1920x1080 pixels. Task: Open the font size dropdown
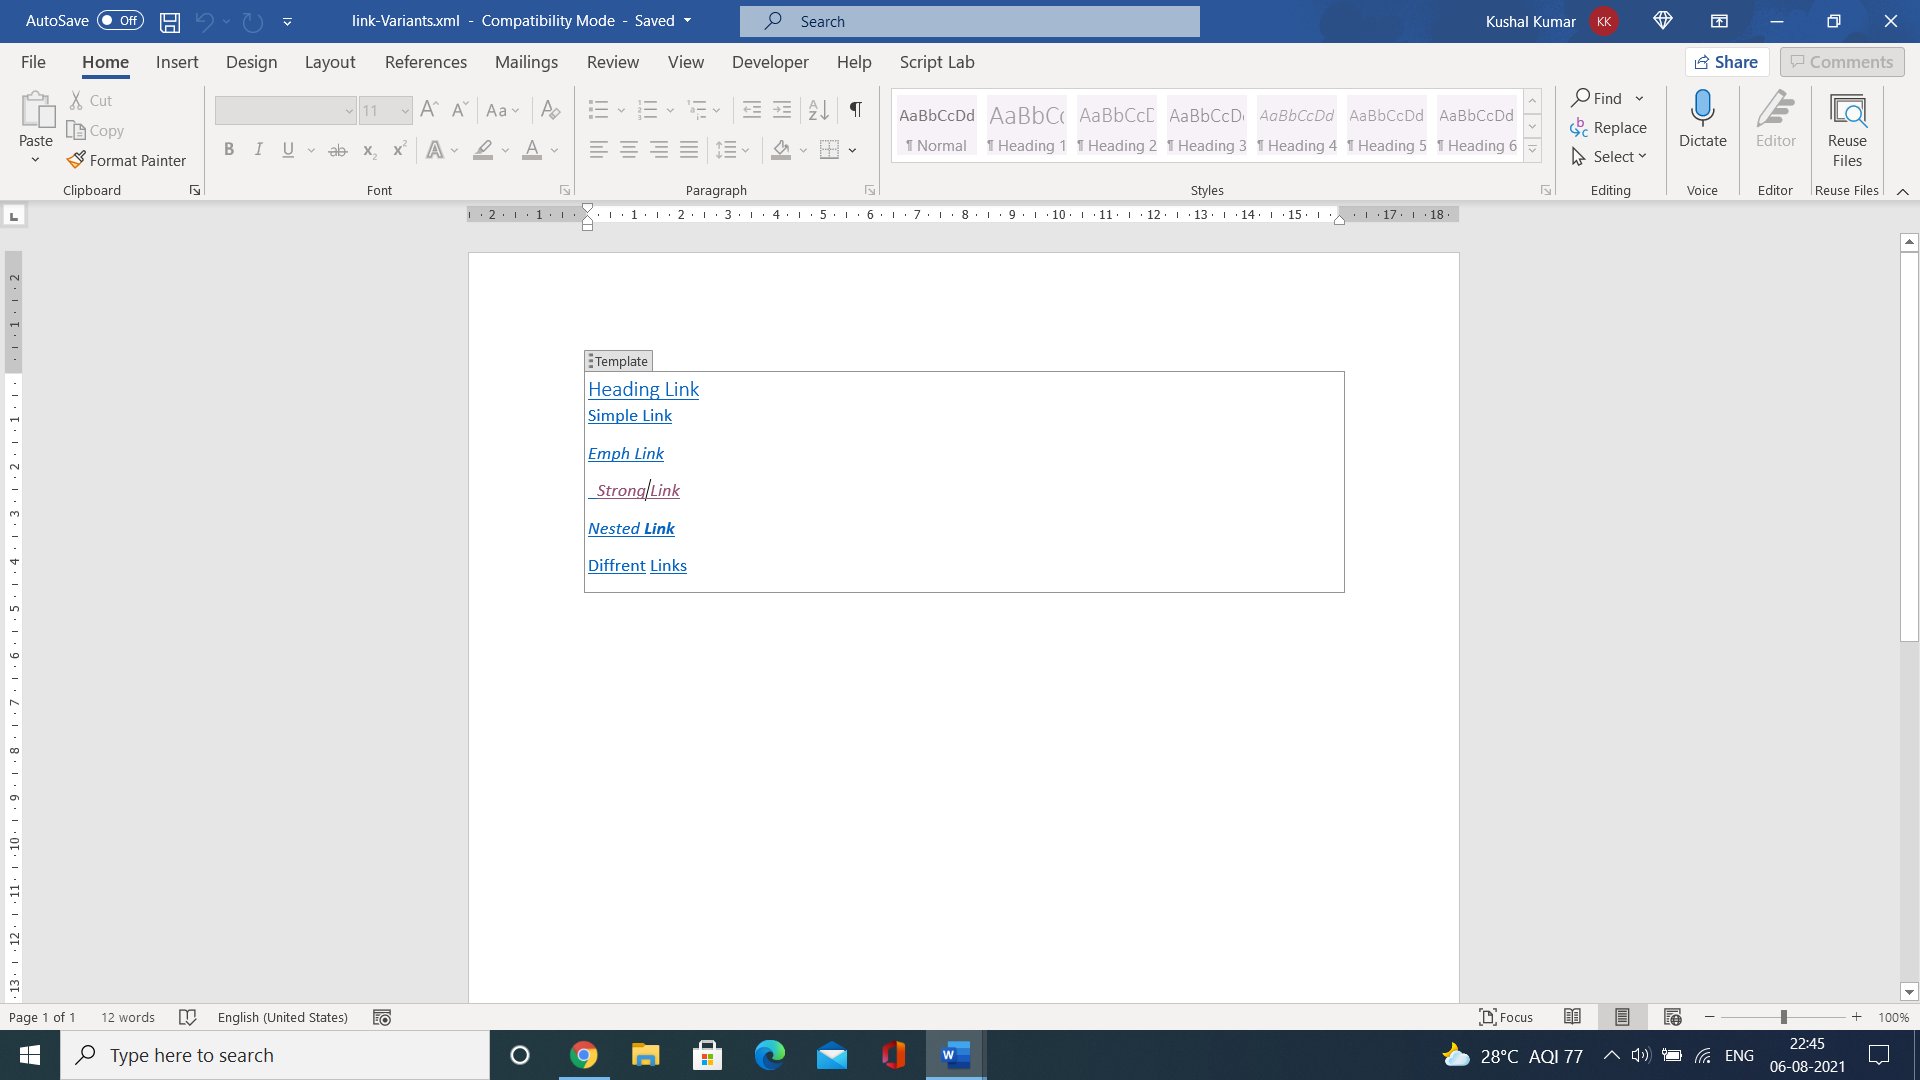point(405,110)
